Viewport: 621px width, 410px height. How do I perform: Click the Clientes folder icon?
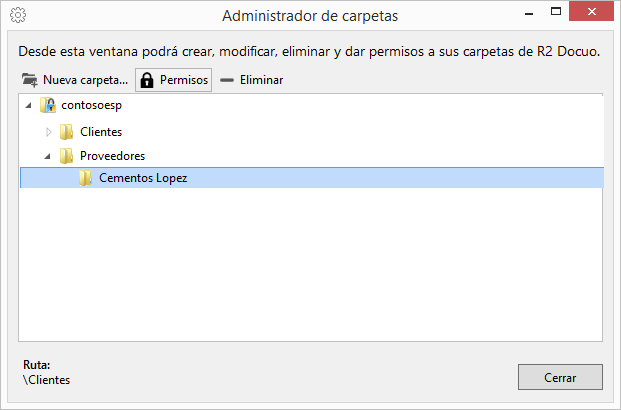pos(67,132)
